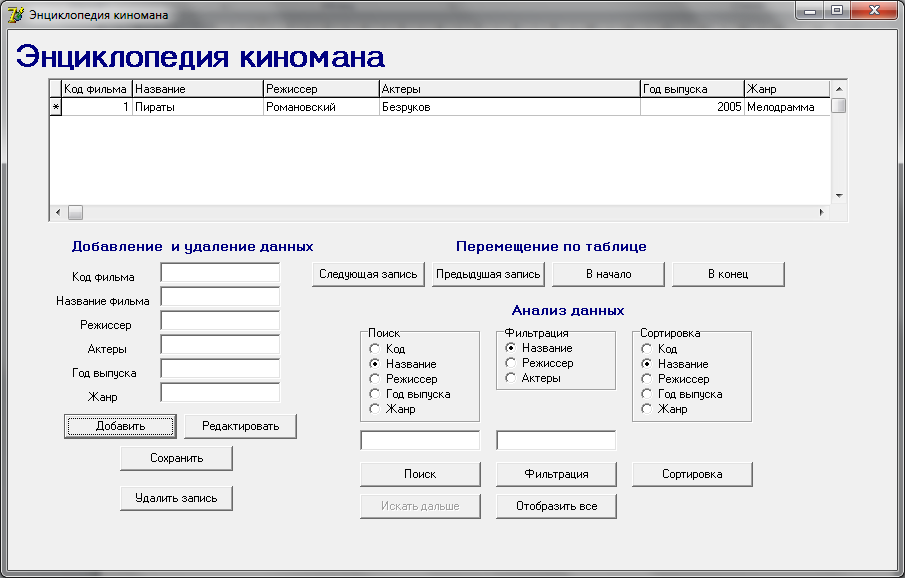The height and width of the screenshot is (578, 905).
Task: Click the Сортировка button
Action: [692, 474]
